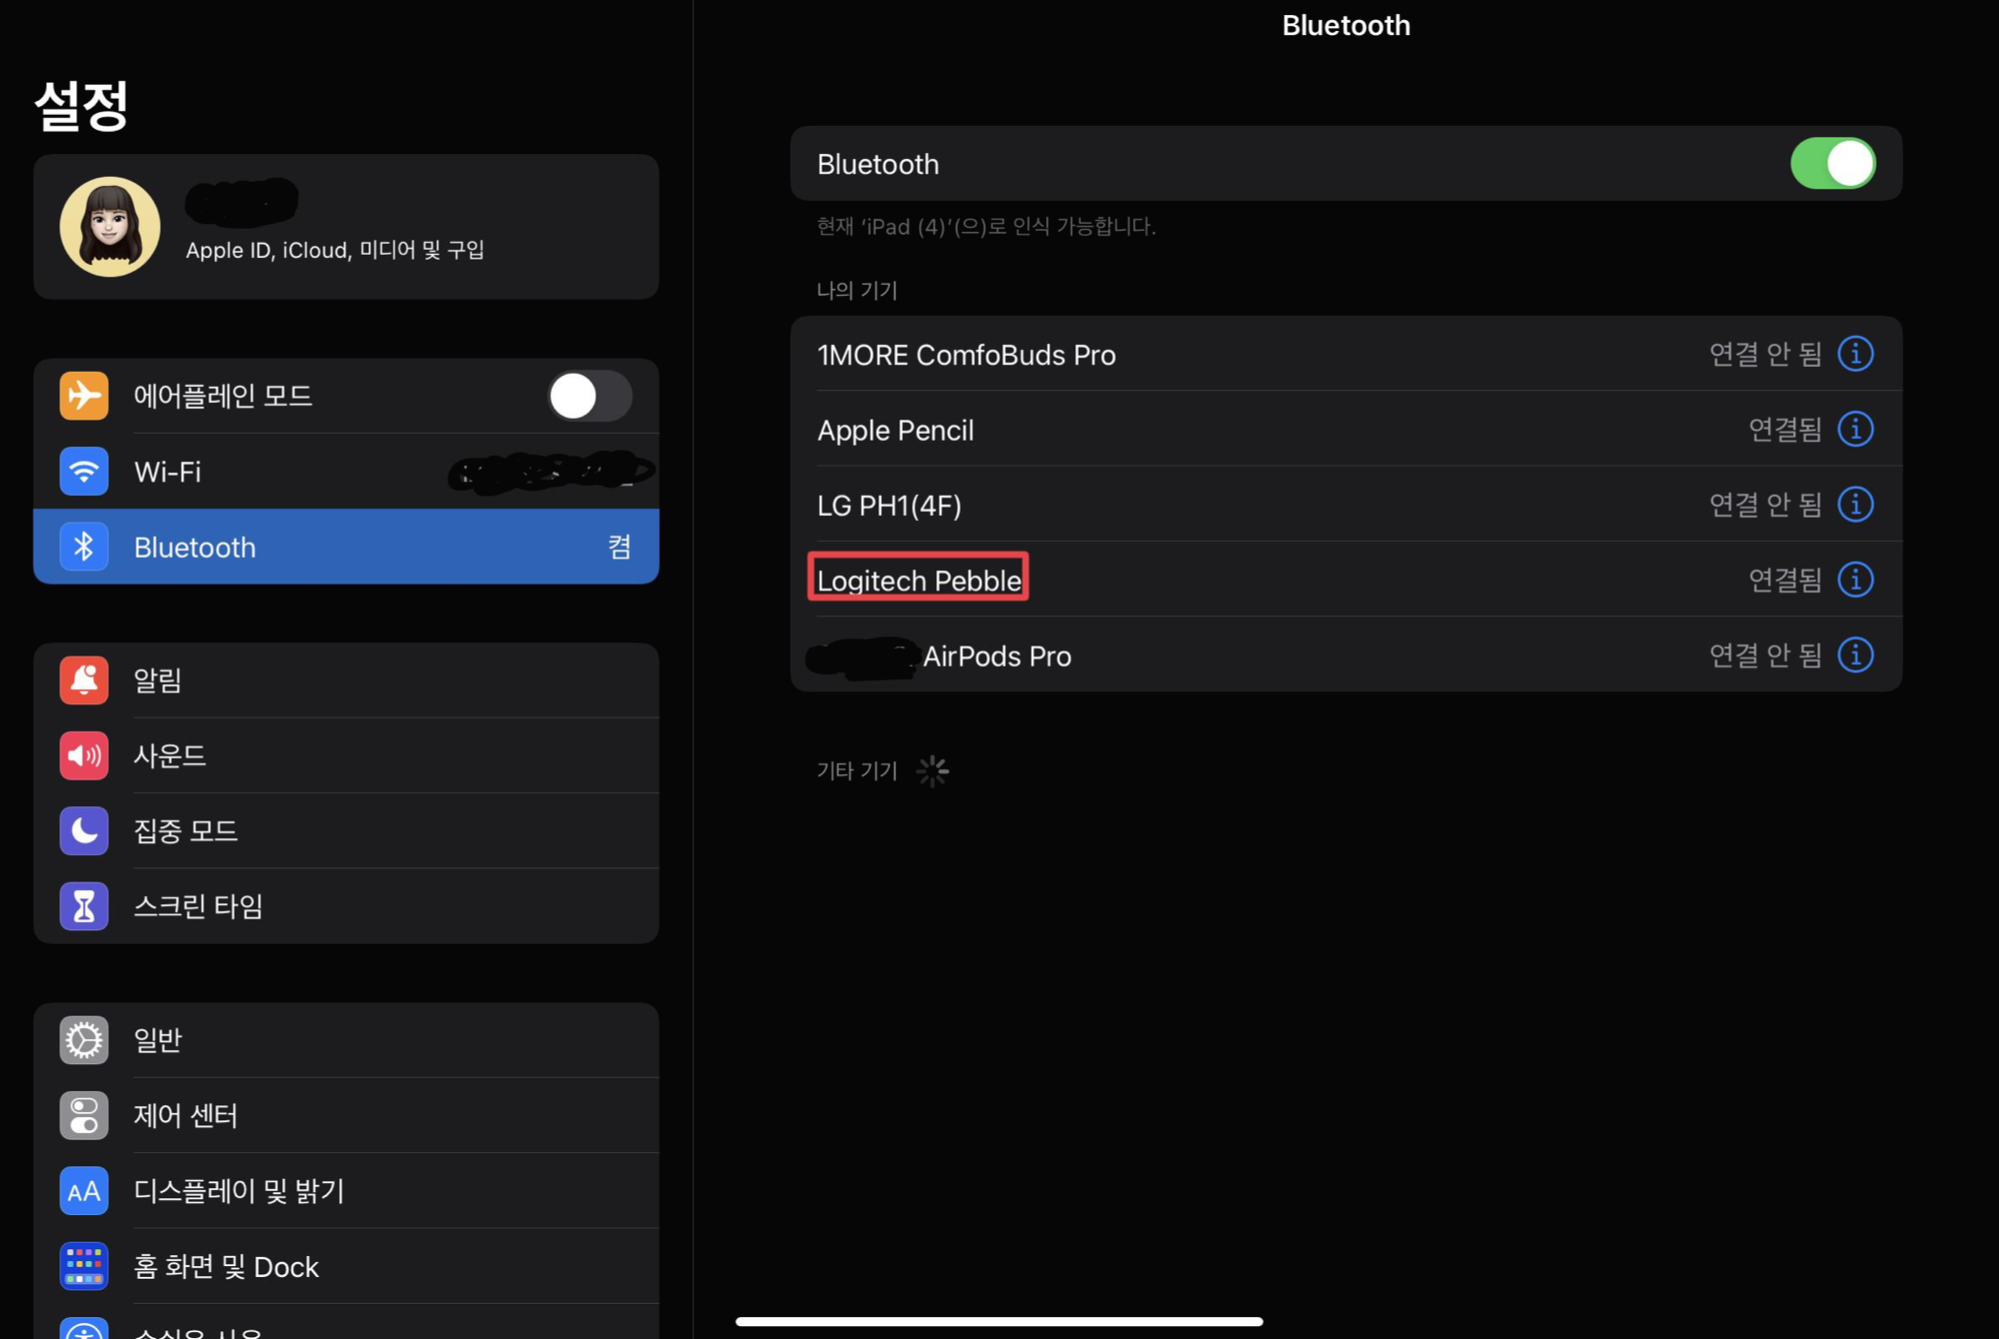
Task: Click 연결 안 됨 status of LG PH1(4F)
Action: point(1765,505)
